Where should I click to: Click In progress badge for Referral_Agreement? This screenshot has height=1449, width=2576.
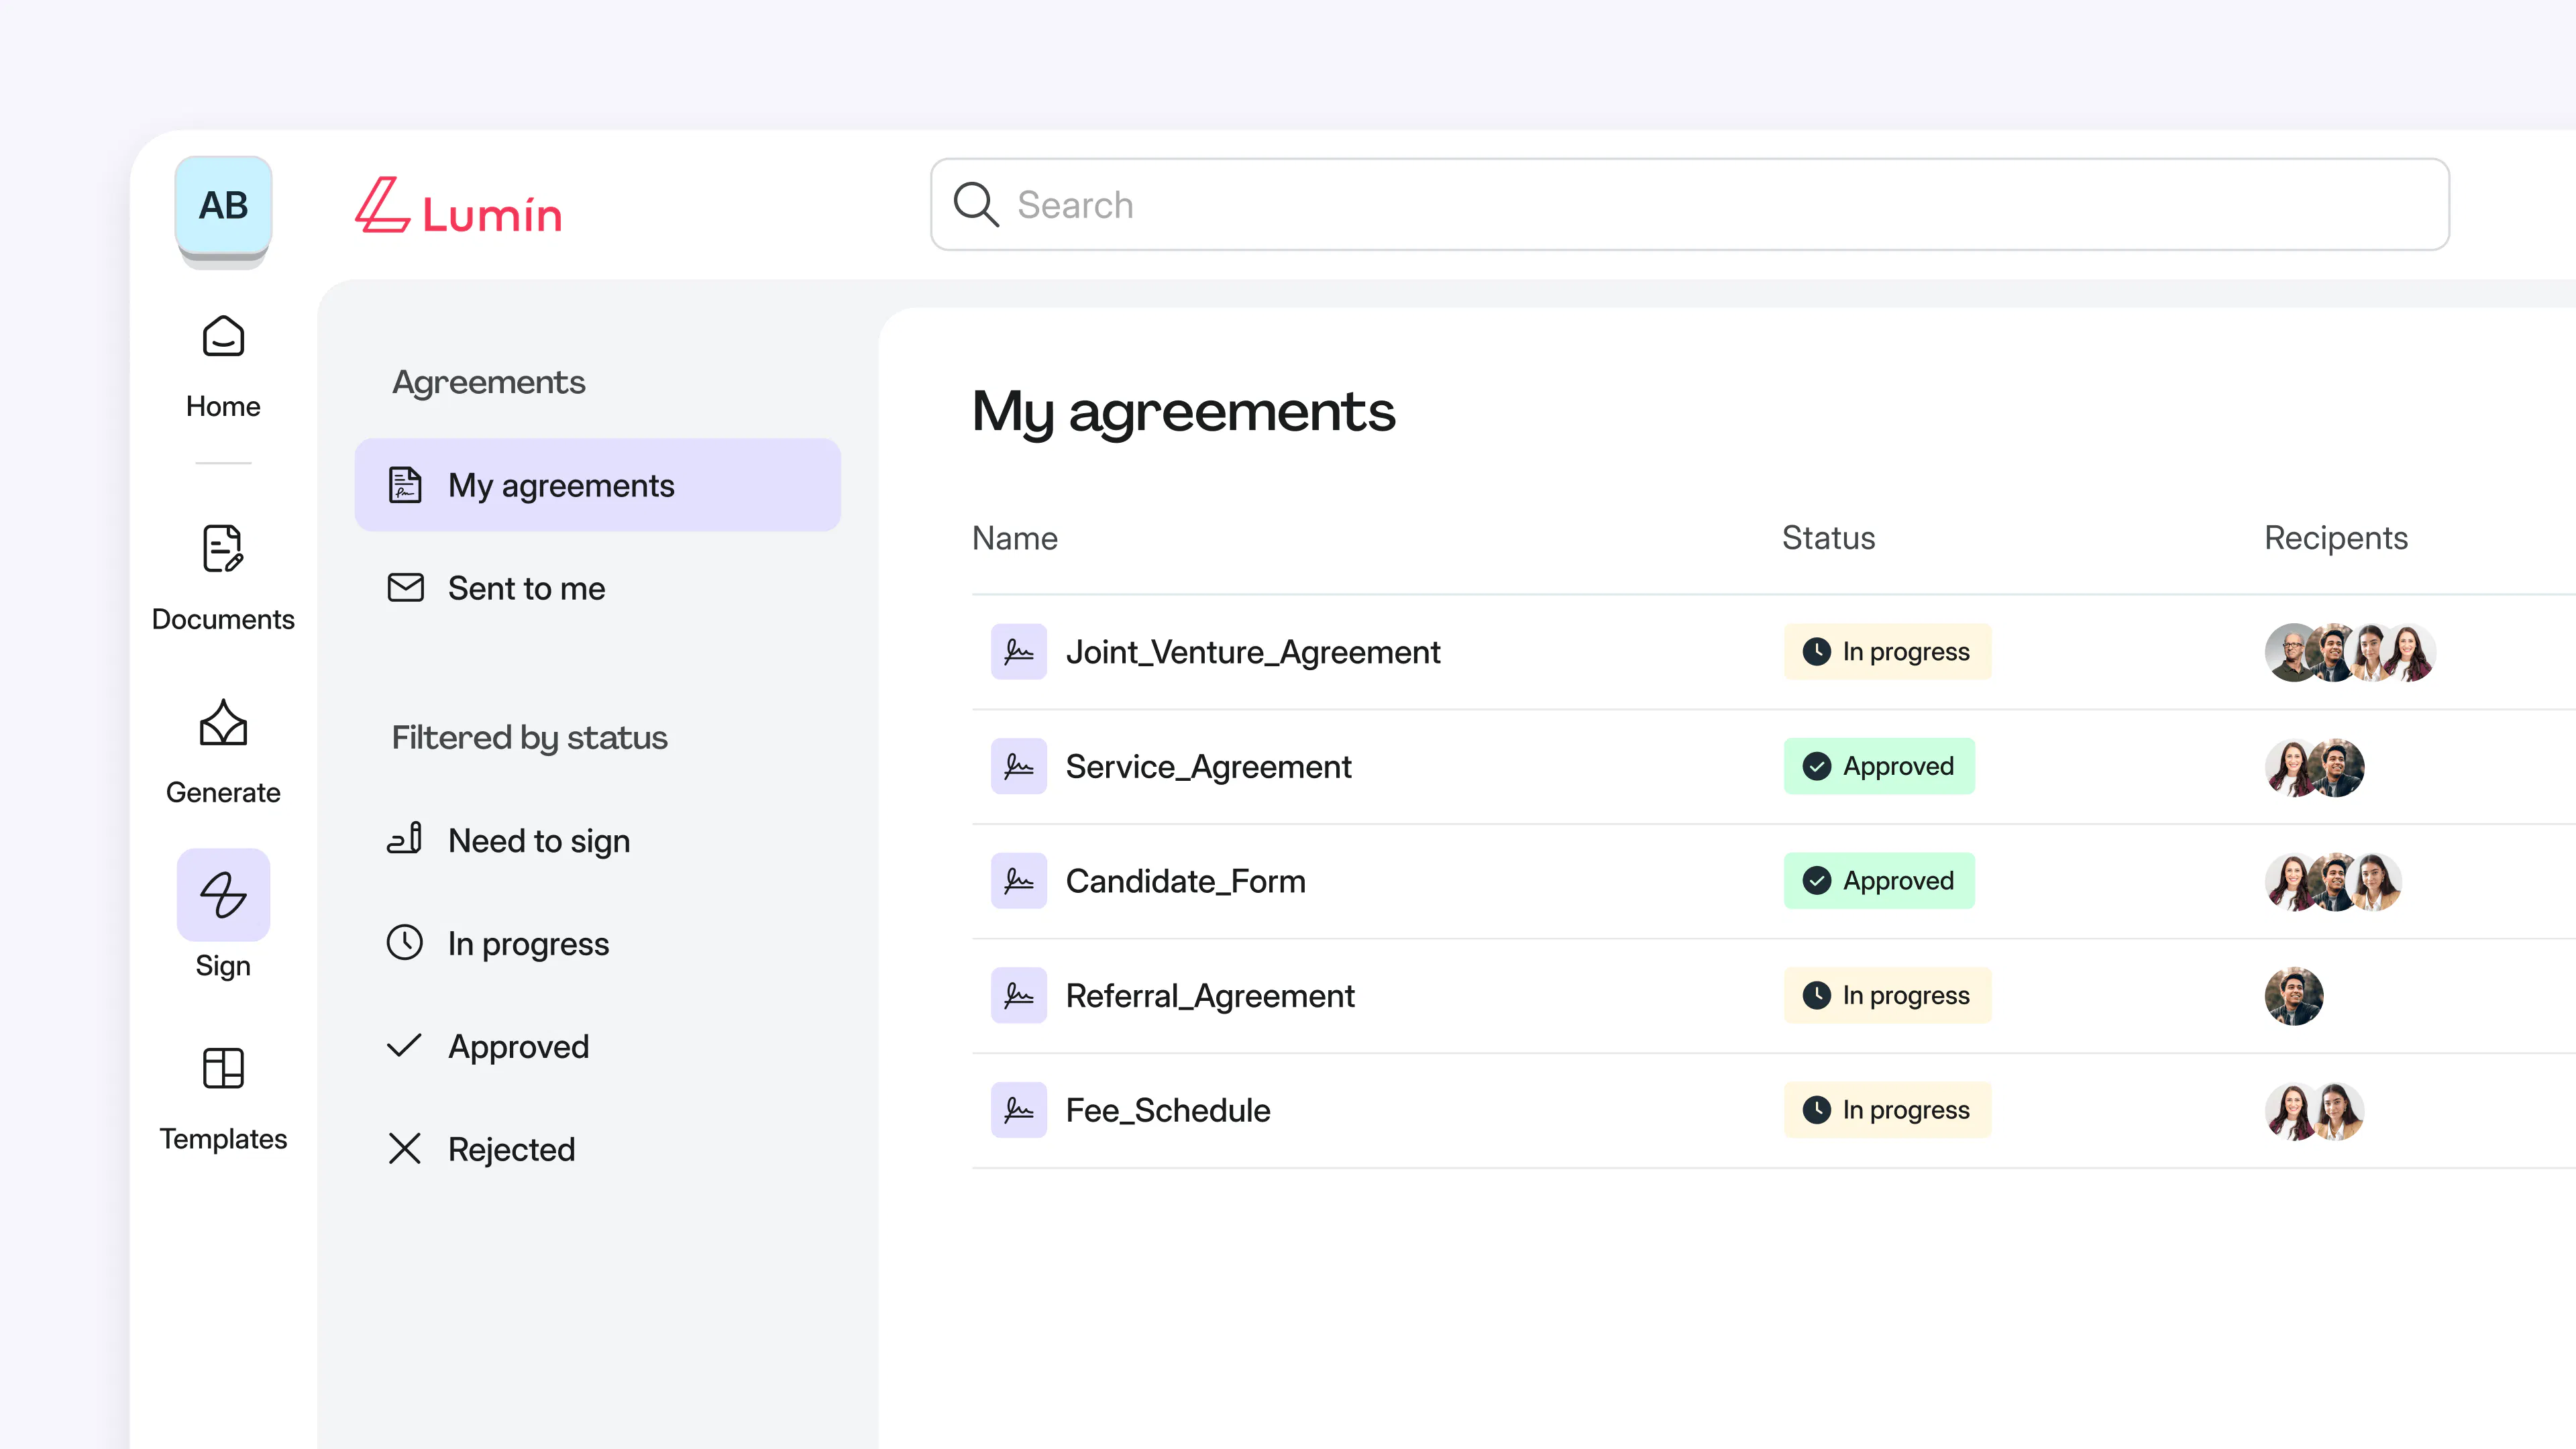click(1887, 995)
